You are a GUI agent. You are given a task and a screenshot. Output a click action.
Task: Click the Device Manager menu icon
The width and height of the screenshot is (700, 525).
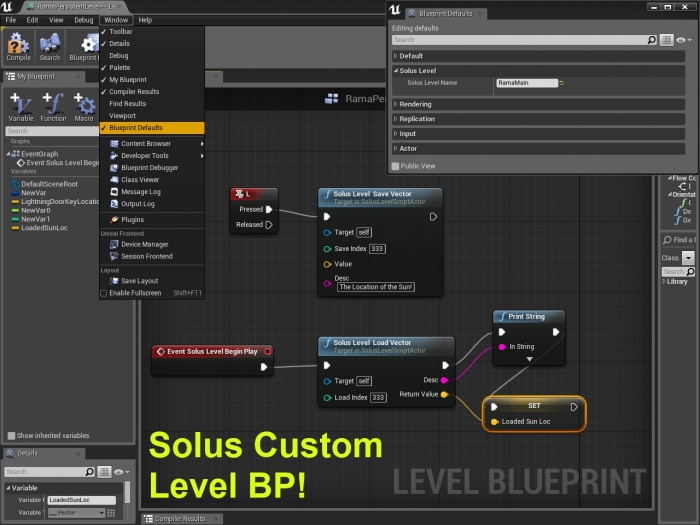coord(114,245)
